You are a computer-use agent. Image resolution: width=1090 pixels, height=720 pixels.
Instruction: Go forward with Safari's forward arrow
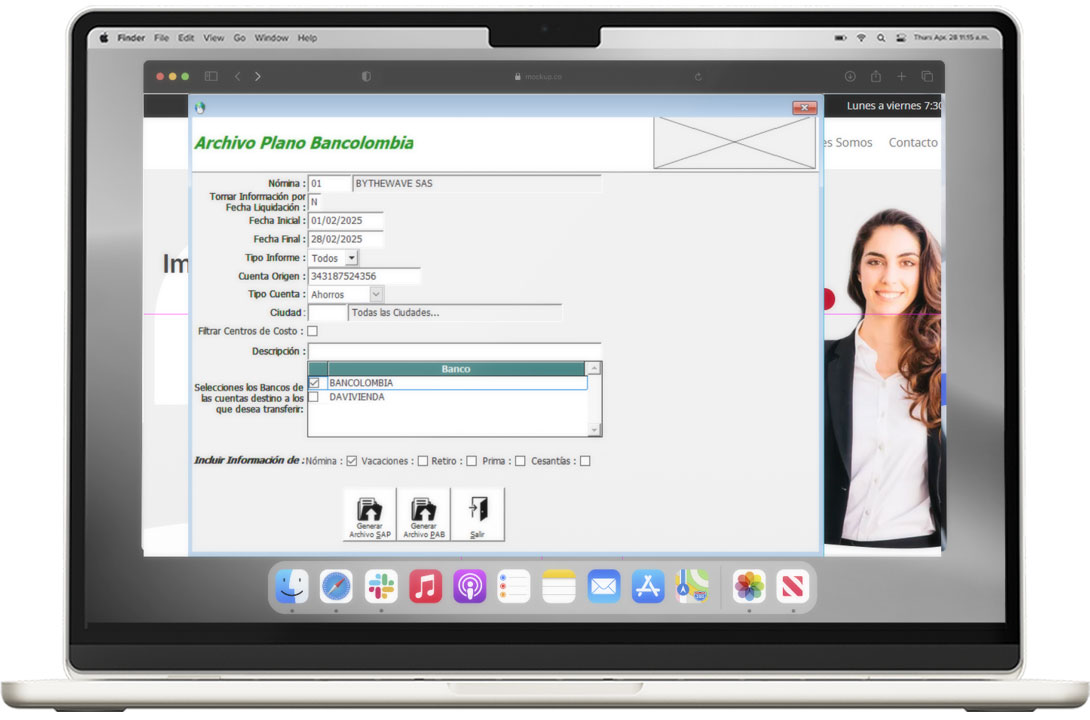click(x=258, y=76)
